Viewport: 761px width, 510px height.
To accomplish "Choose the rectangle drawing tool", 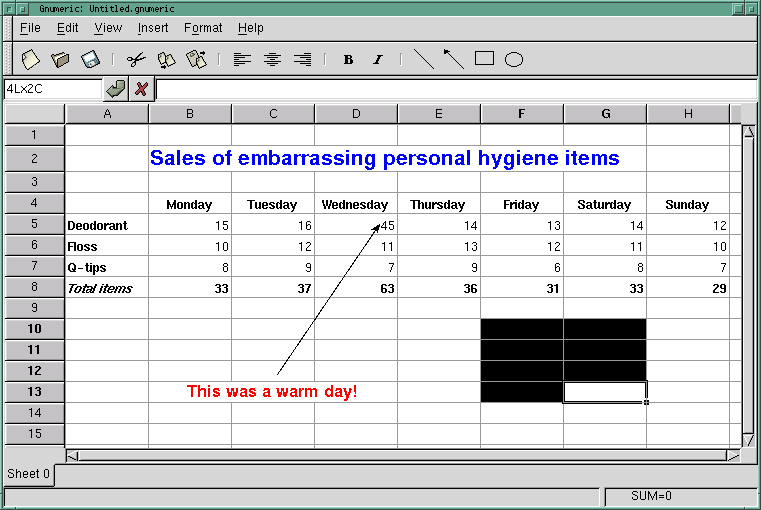I will click(x=484, y=59).
